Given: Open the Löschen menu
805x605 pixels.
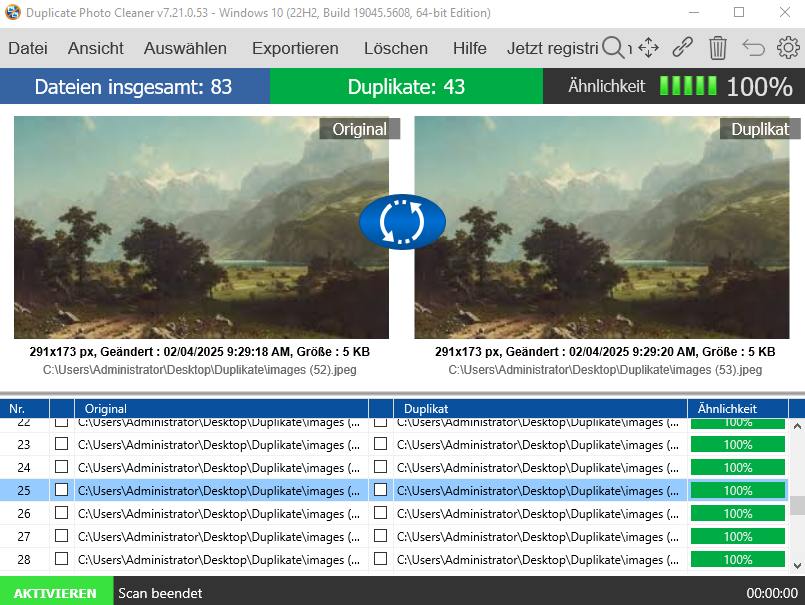Looking at the screenshot, I should pyautogui.click(x=396, y=48).
